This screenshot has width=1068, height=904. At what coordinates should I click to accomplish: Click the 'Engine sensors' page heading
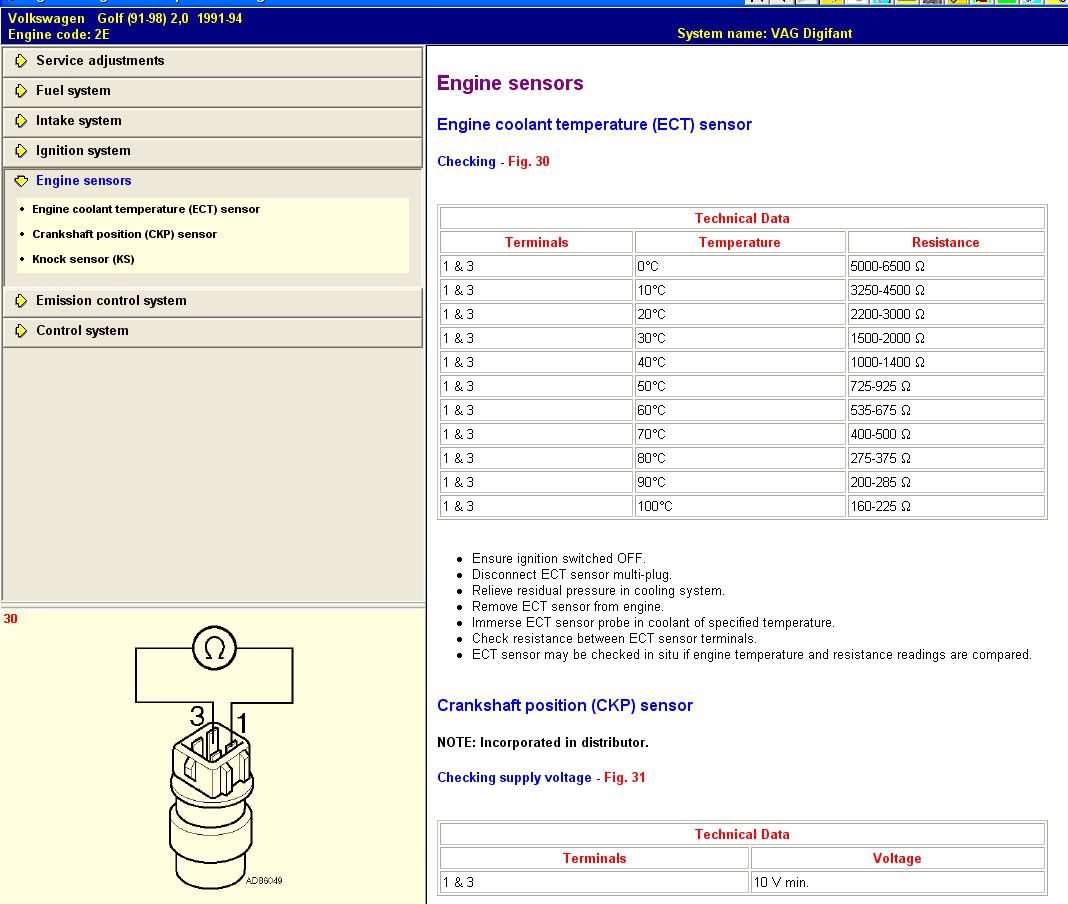(510, 83)
